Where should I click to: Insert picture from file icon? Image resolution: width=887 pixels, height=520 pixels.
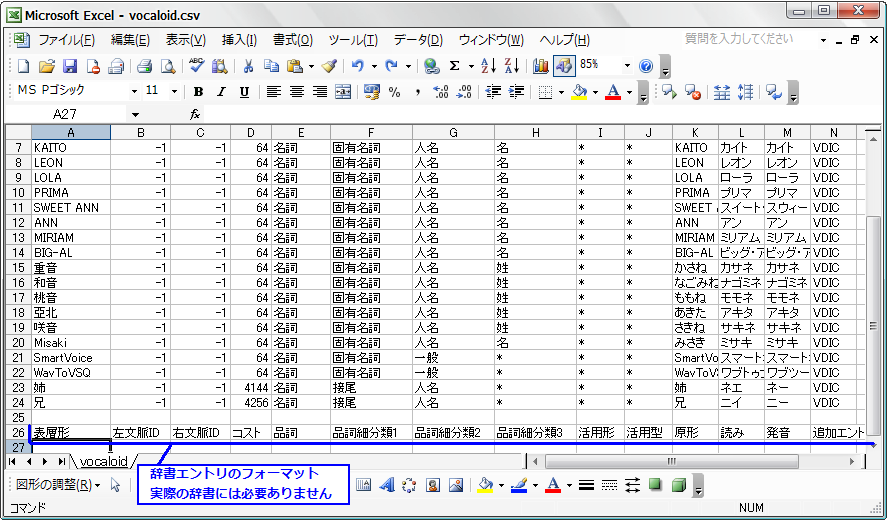456,485
